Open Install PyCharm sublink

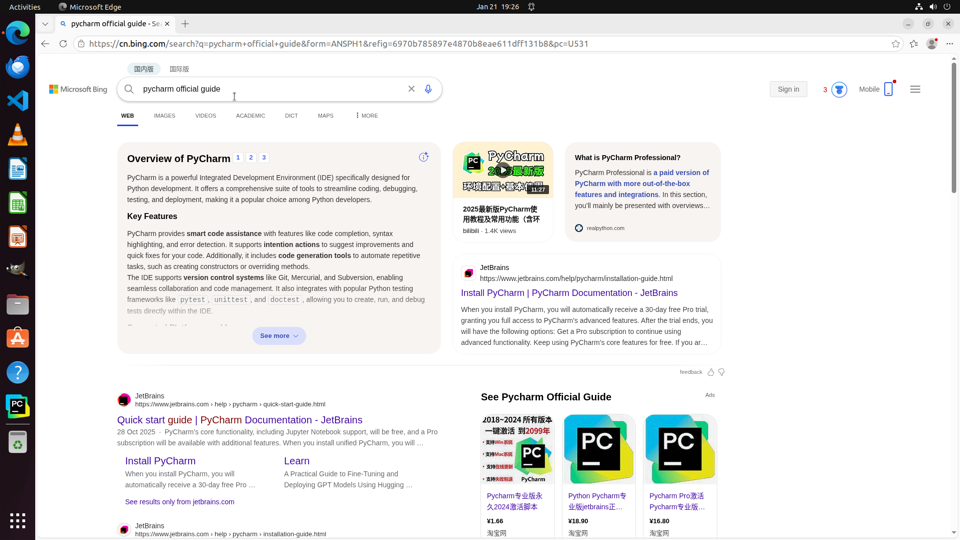(x=160, y=461)
